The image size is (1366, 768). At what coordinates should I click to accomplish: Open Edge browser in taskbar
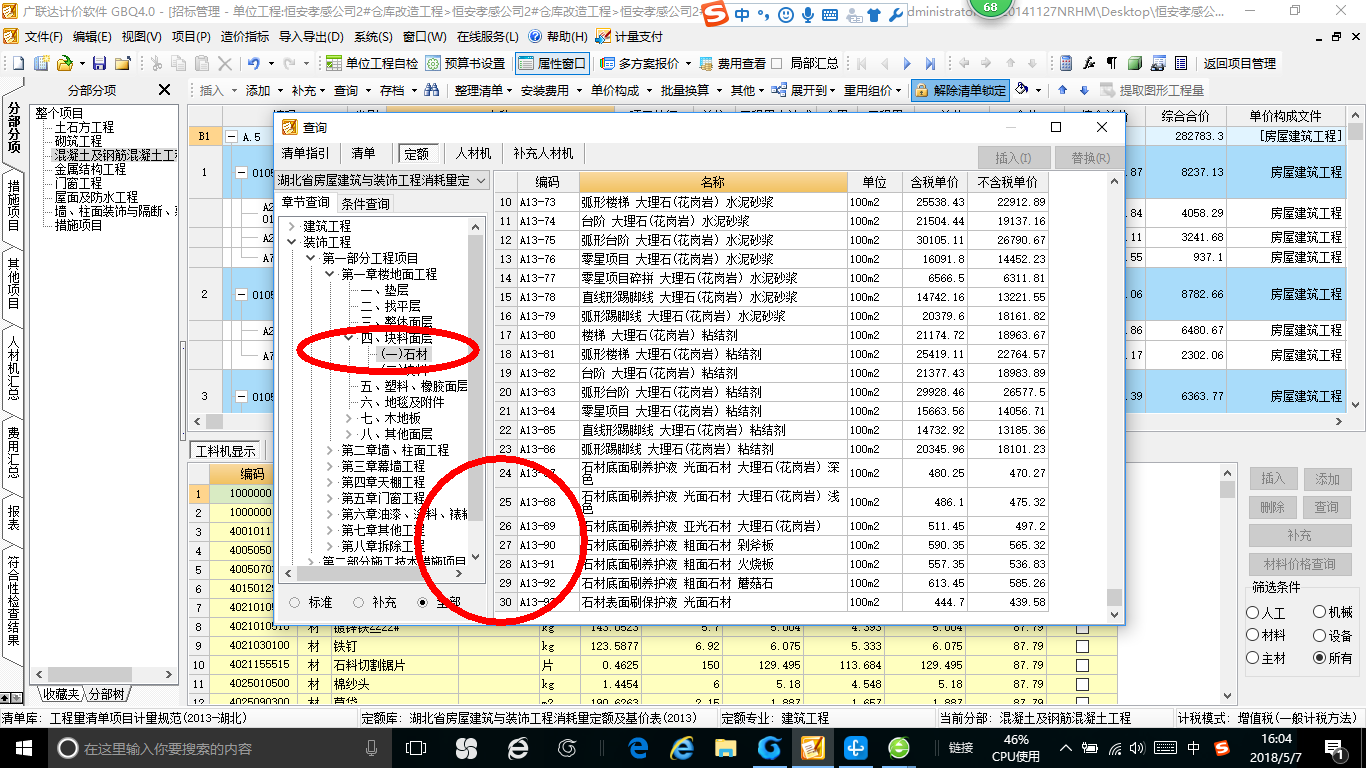(638, 747)
